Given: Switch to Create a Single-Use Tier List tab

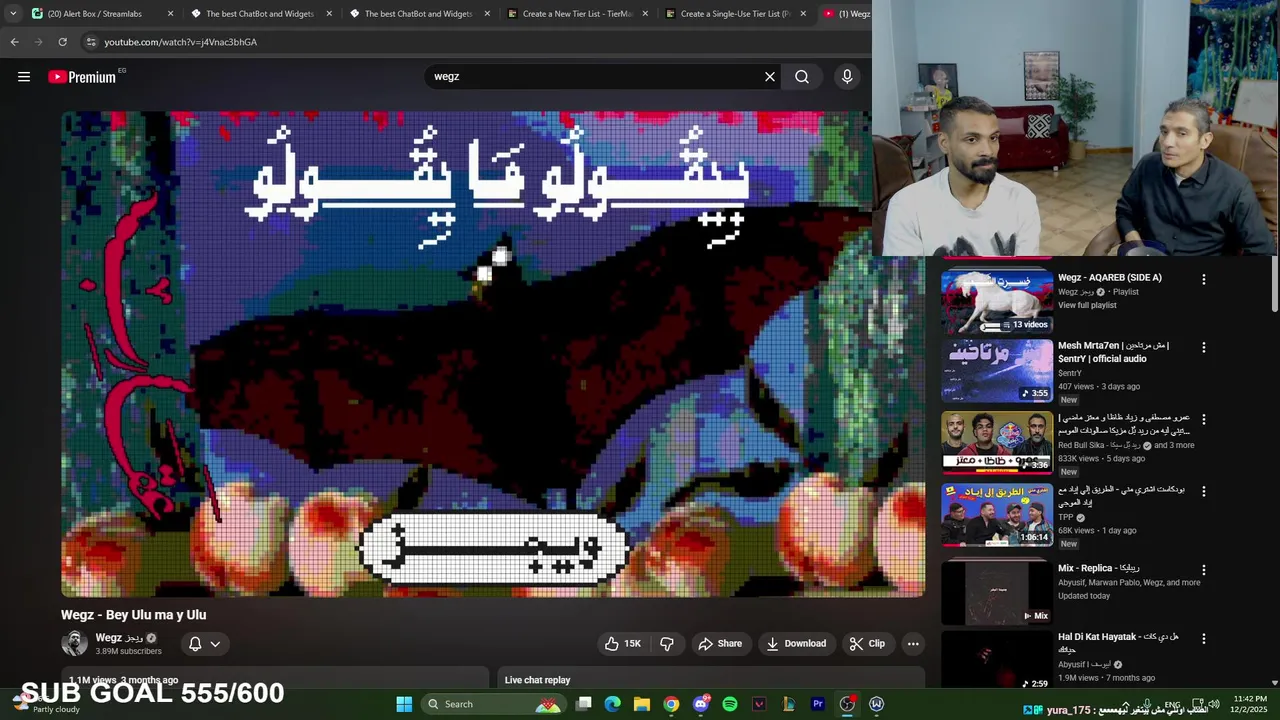Looking at the screenshot, I should click(x=735, y=14).
